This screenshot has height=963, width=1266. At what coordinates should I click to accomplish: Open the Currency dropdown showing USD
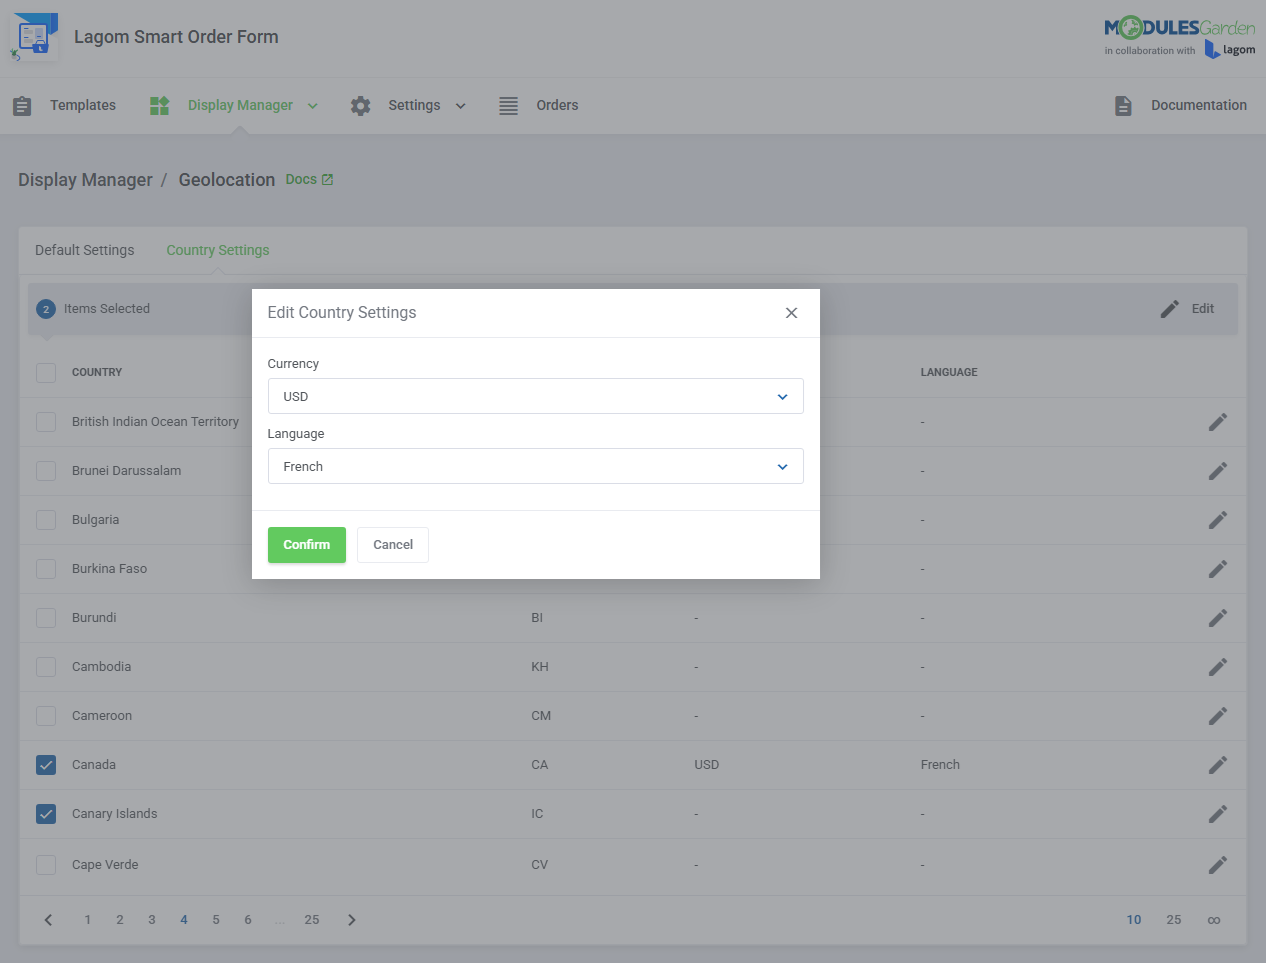(x=535, y=396)
